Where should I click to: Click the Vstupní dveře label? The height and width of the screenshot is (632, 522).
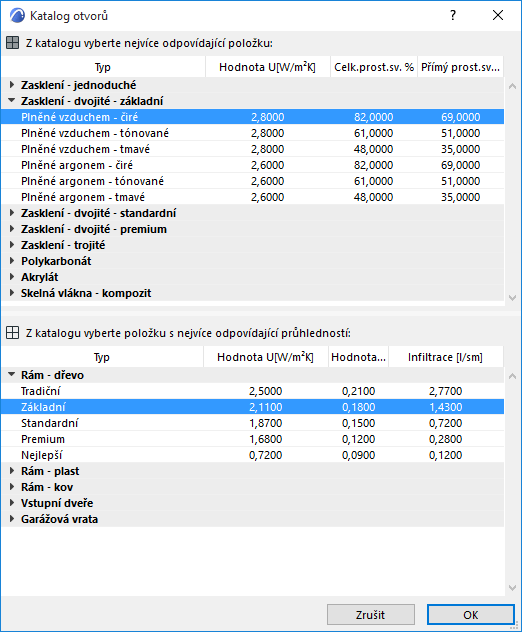(57, 503)
